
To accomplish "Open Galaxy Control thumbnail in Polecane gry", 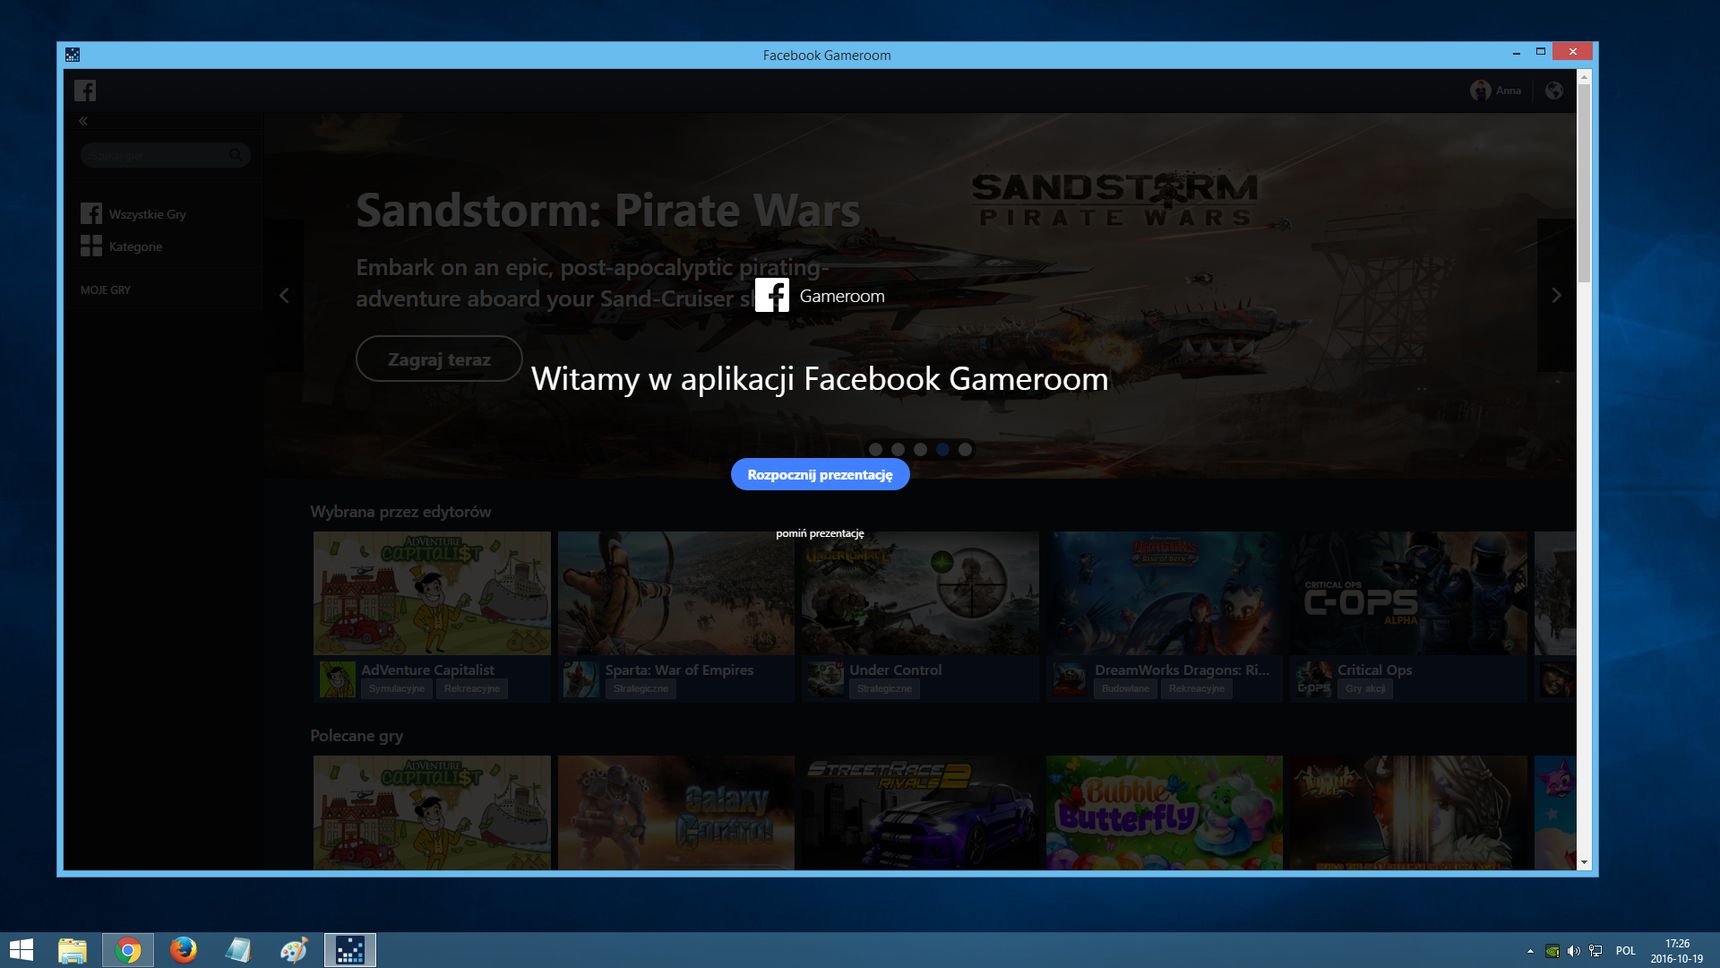I will click(x=676, y=812).
